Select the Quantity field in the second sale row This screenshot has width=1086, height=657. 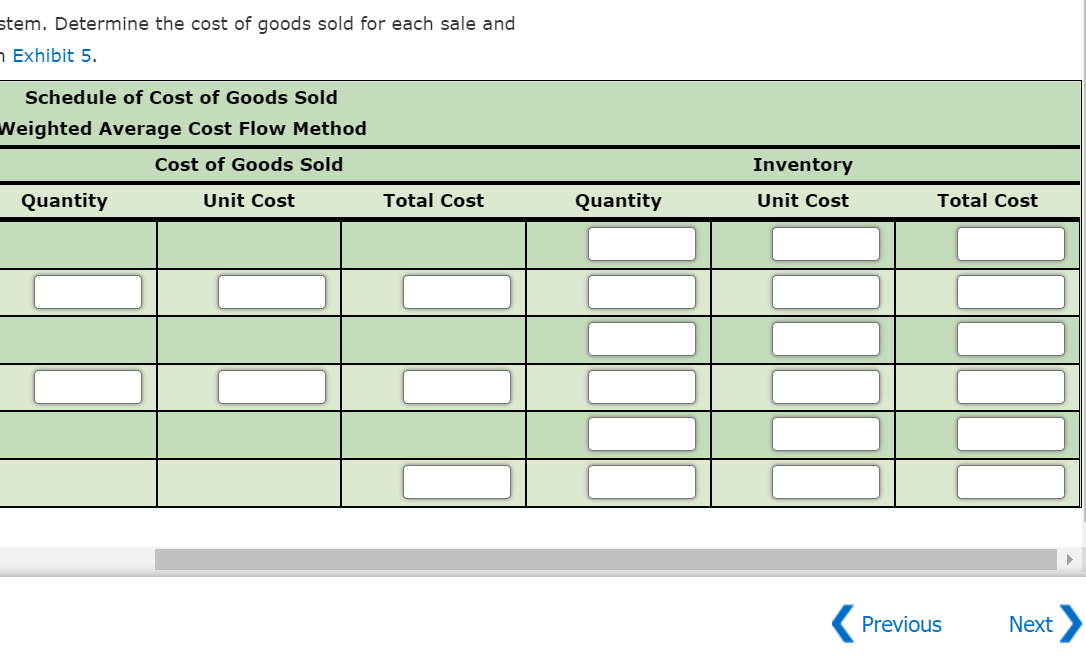(88, 386)
